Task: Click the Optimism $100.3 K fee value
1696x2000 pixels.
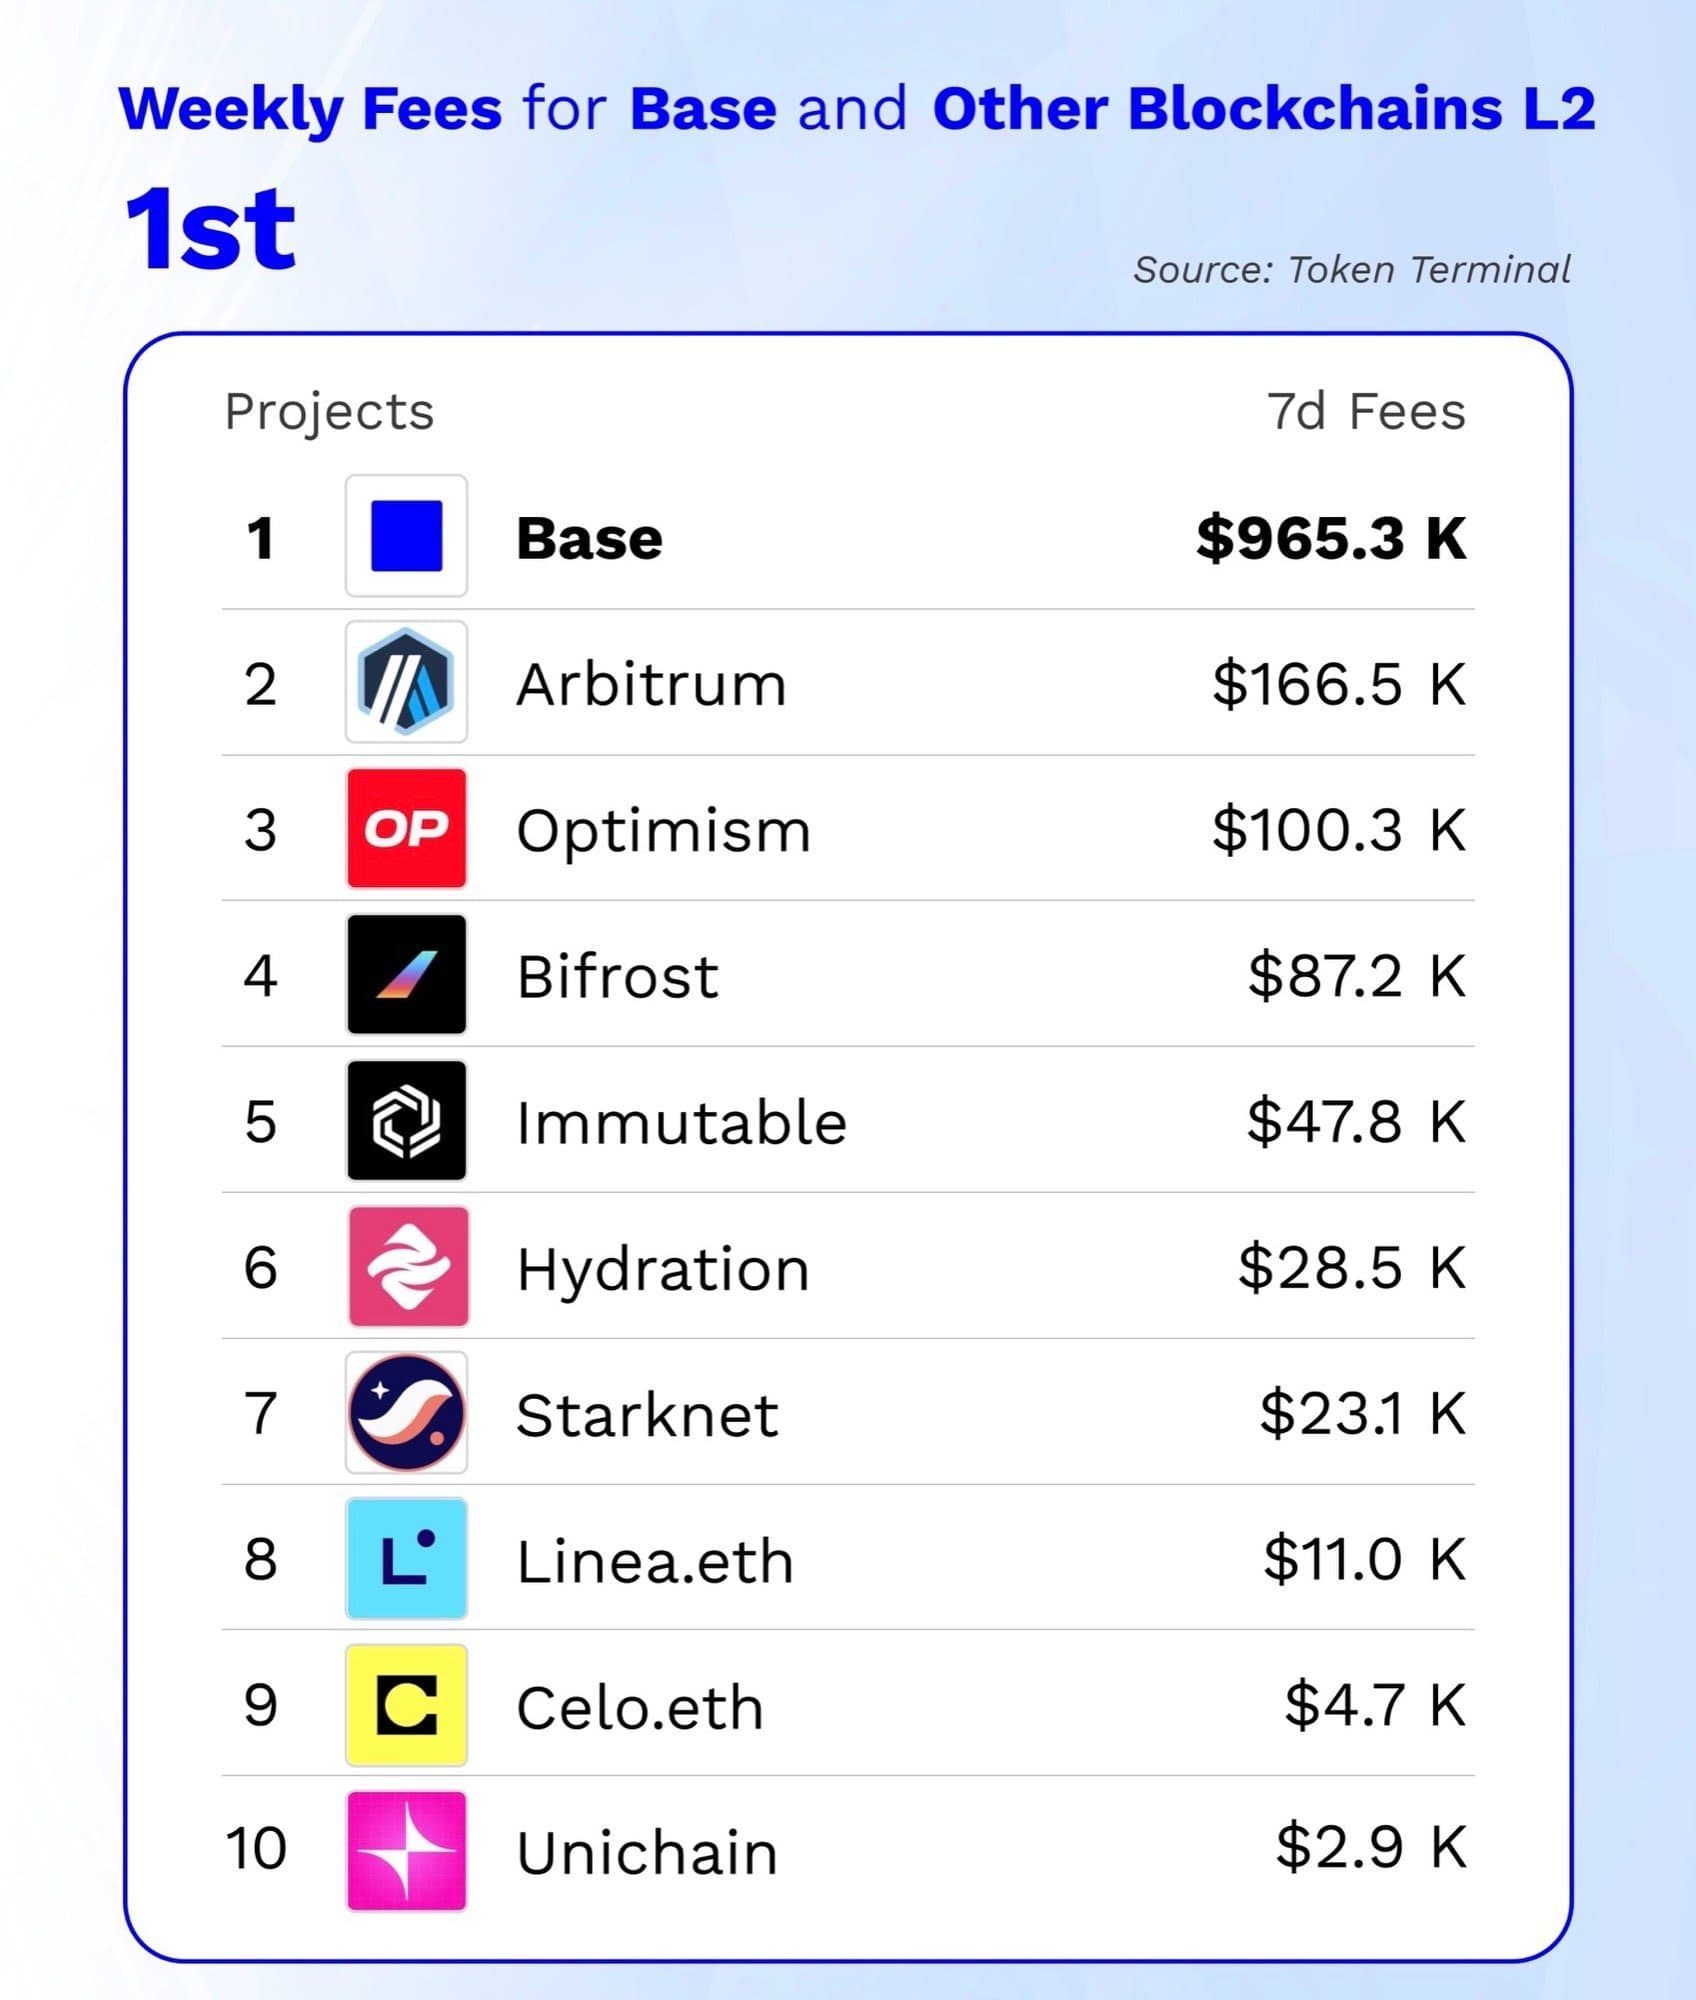Action: tap(1339, 830)
